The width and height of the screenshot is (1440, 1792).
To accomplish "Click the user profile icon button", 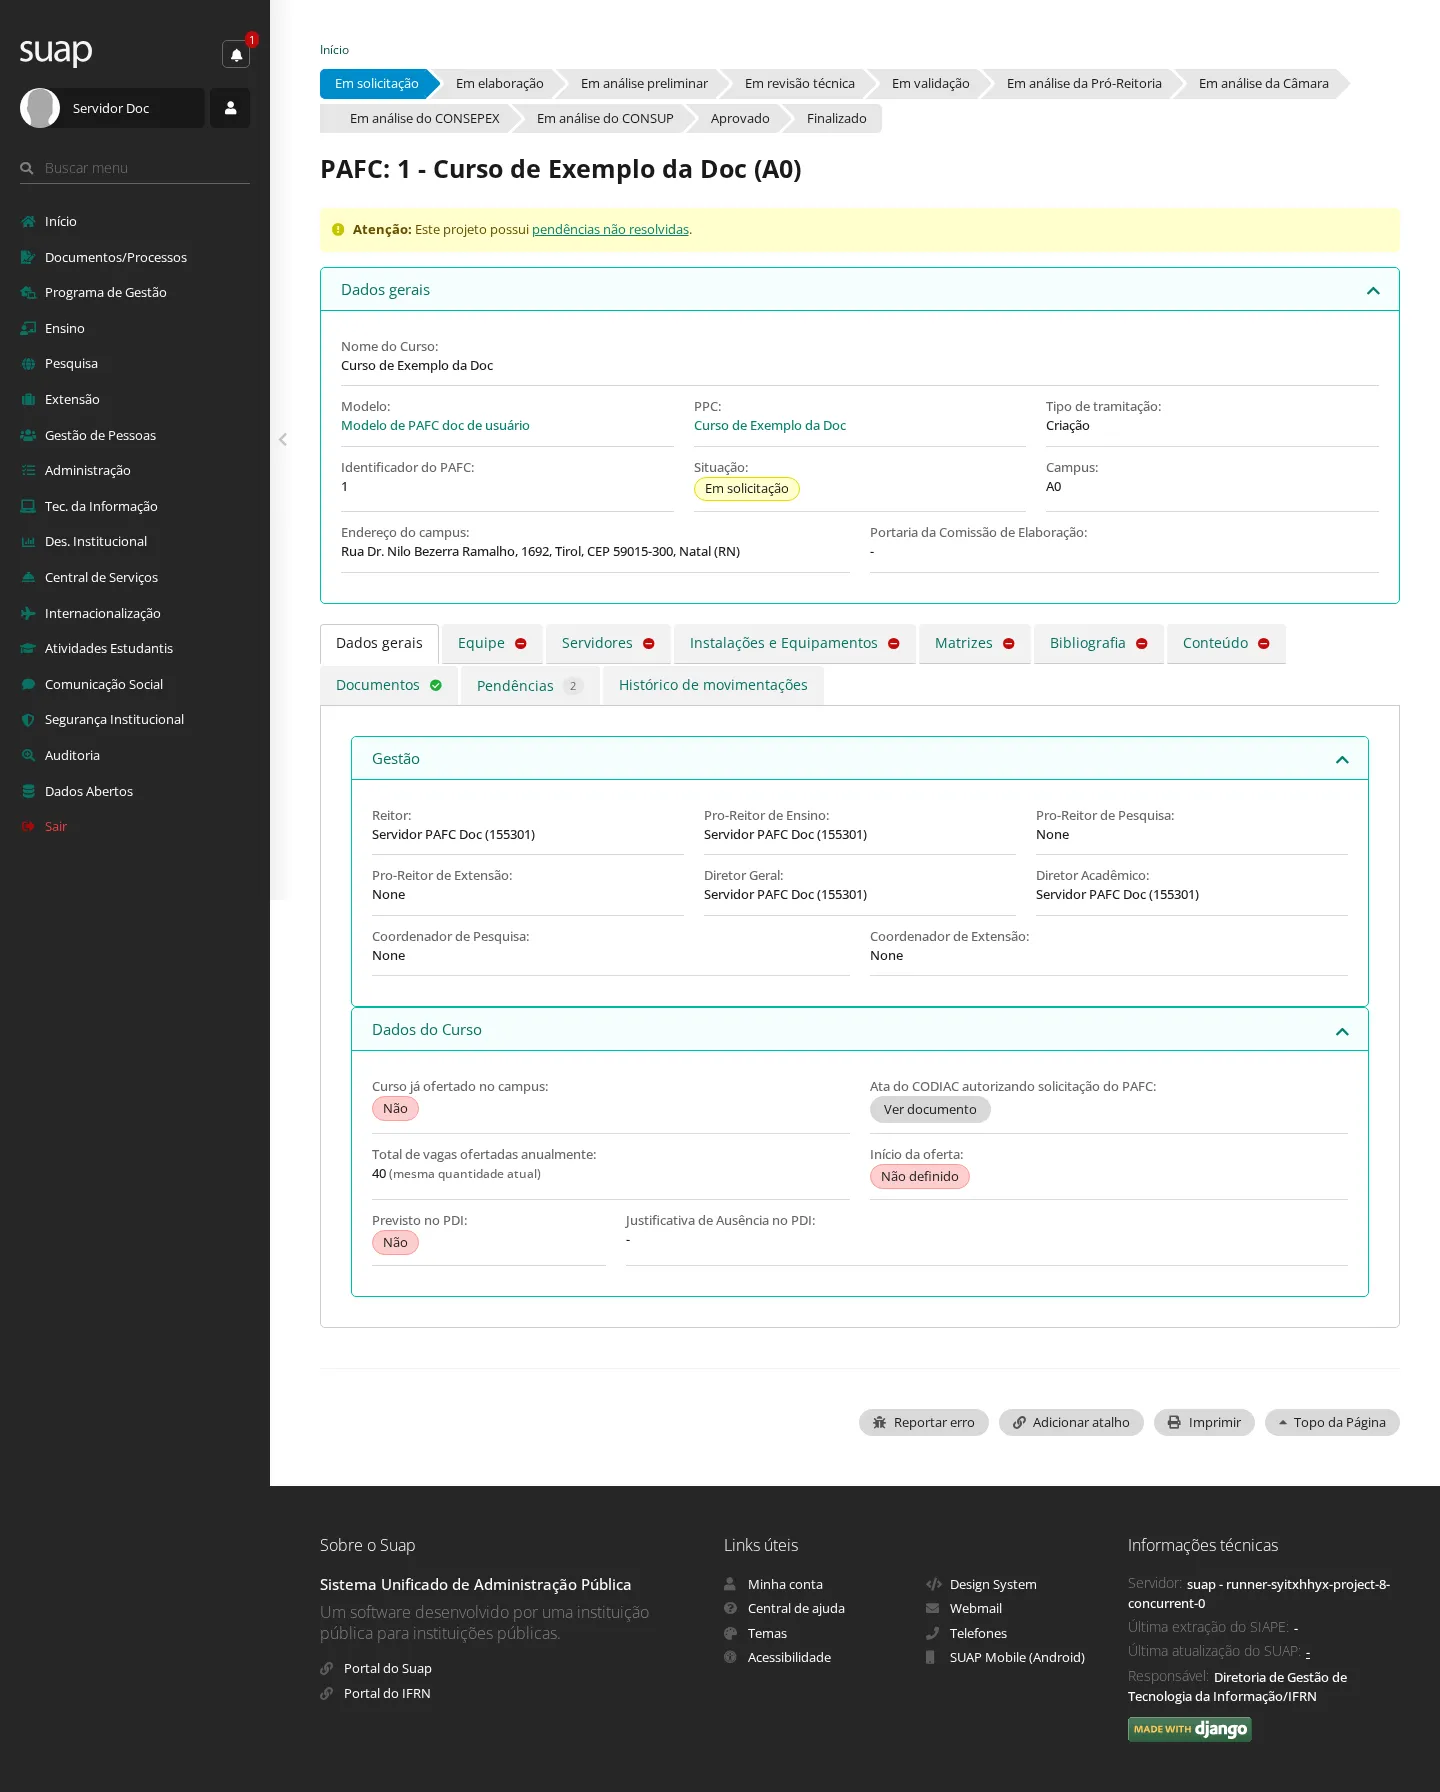I will pos(230,108).
